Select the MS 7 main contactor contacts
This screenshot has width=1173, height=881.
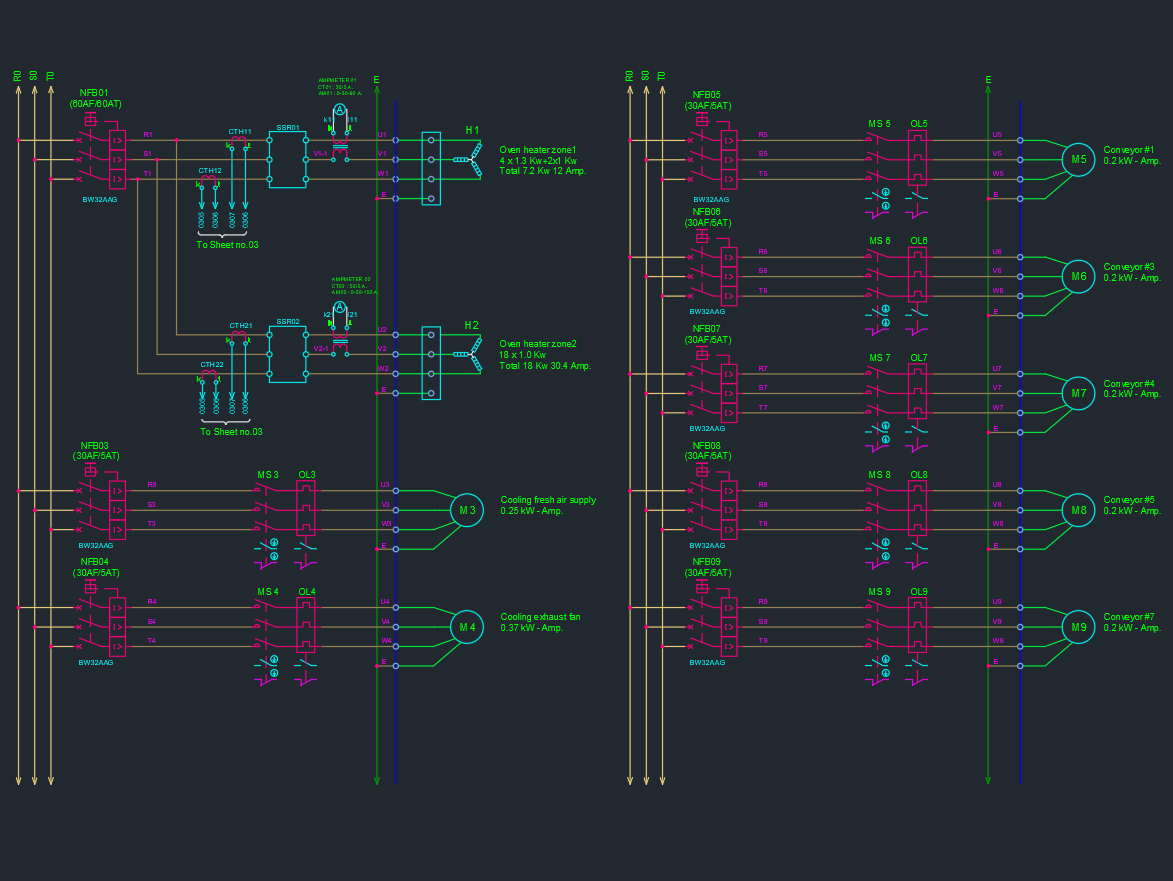[878, 391]
